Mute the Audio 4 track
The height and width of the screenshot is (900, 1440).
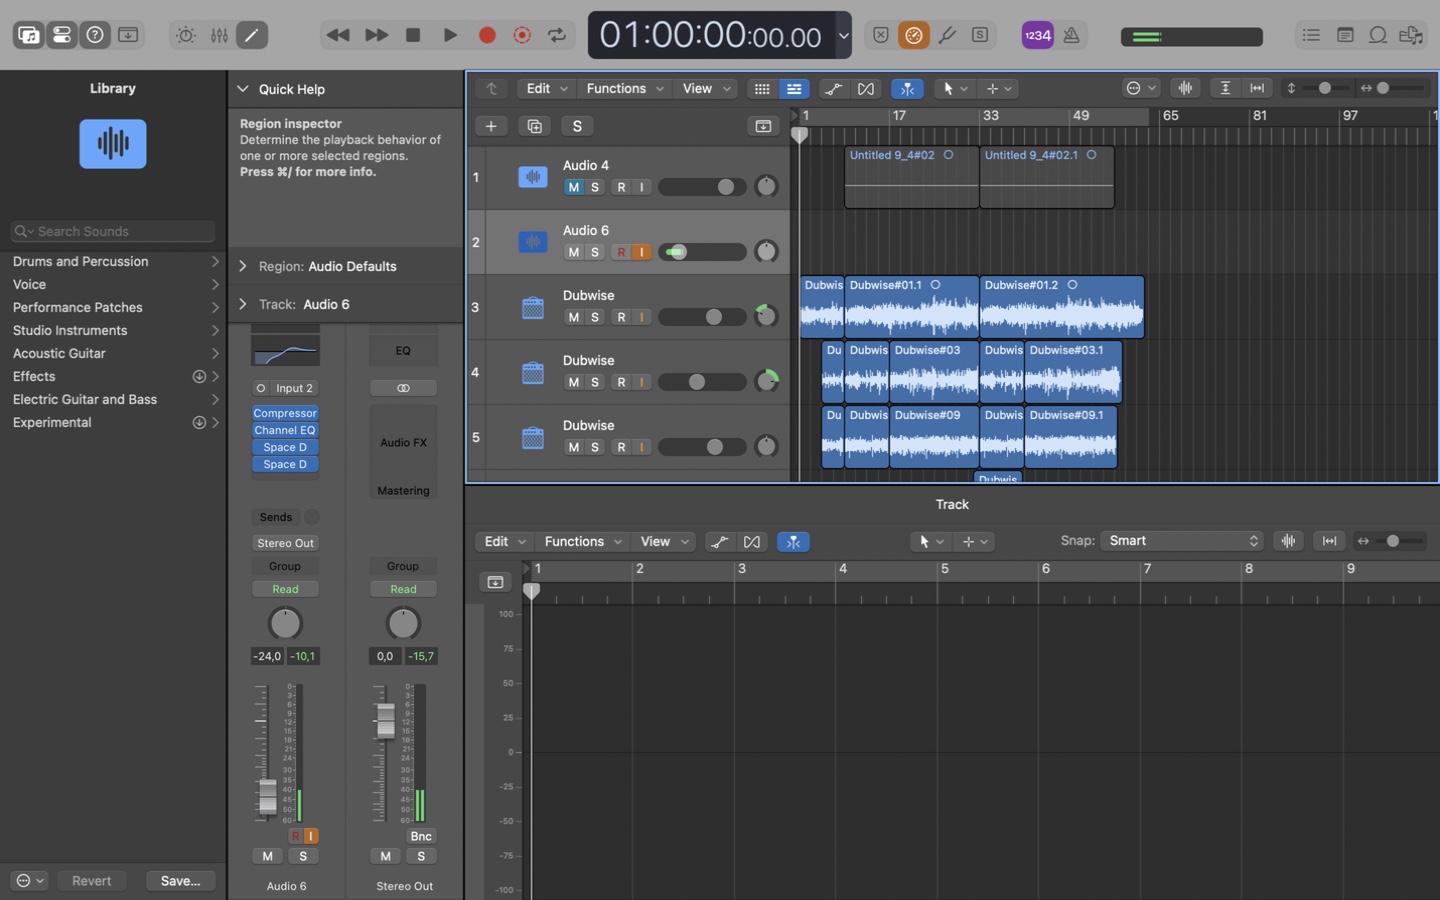573,187
